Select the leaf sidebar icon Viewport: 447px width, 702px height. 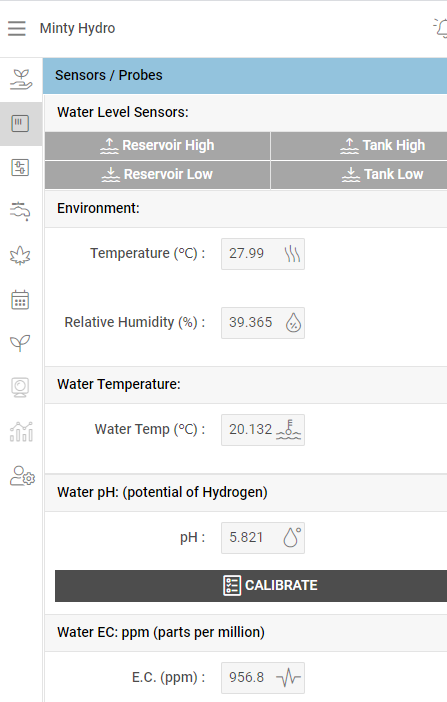tap(20, 256)
